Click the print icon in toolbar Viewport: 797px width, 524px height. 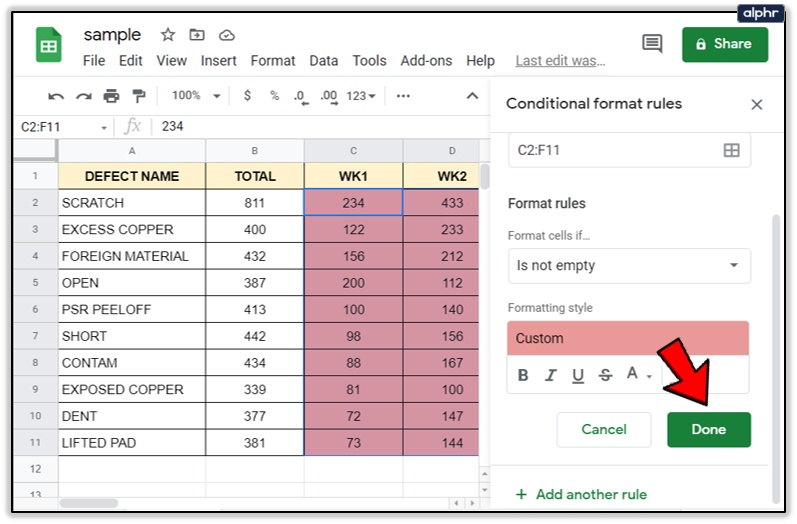tap(111, 96)
